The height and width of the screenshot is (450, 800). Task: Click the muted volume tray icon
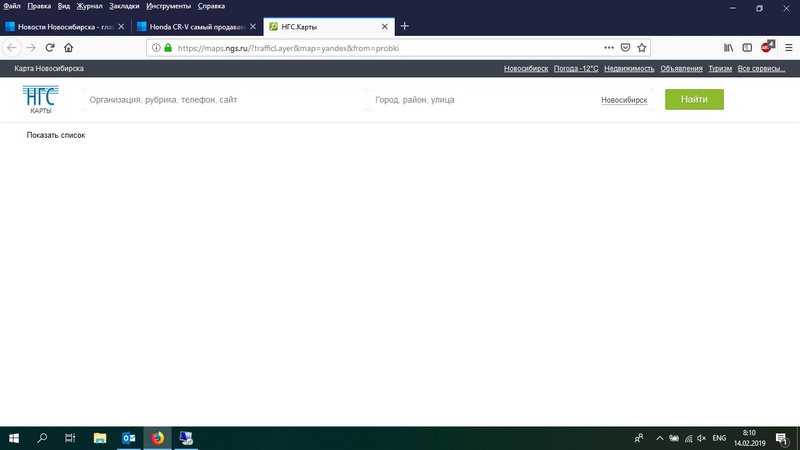[x=702, y=438]
